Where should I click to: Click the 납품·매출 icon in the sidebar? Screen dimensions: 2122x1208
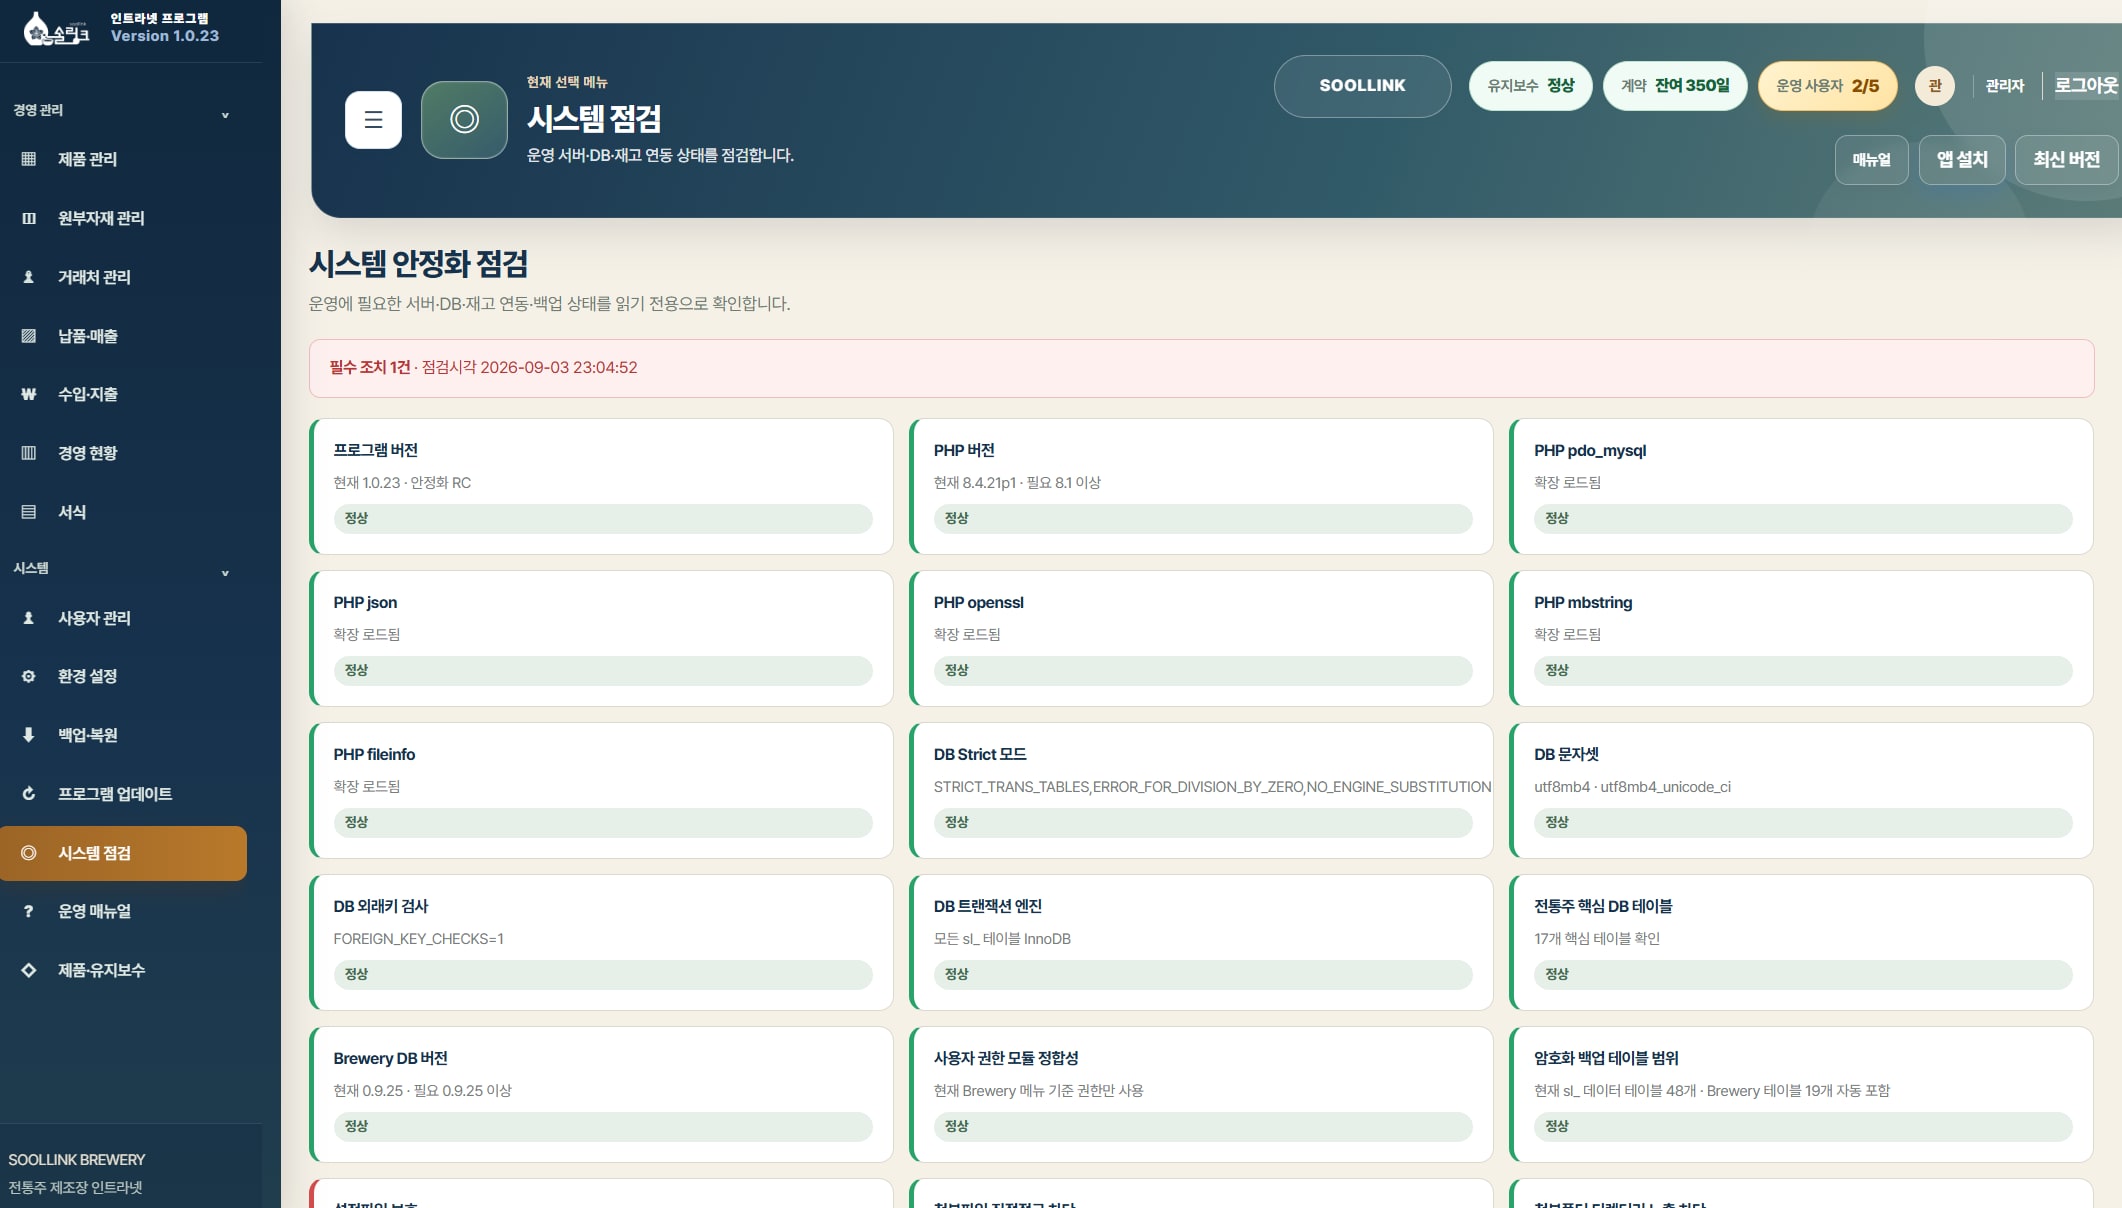[x=29, y=336]
